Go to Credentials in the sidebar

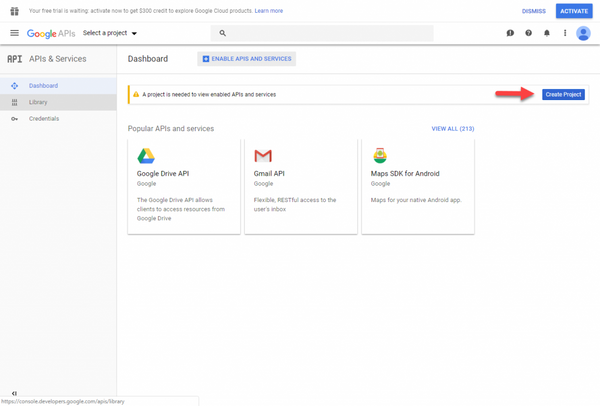(44, 119)
